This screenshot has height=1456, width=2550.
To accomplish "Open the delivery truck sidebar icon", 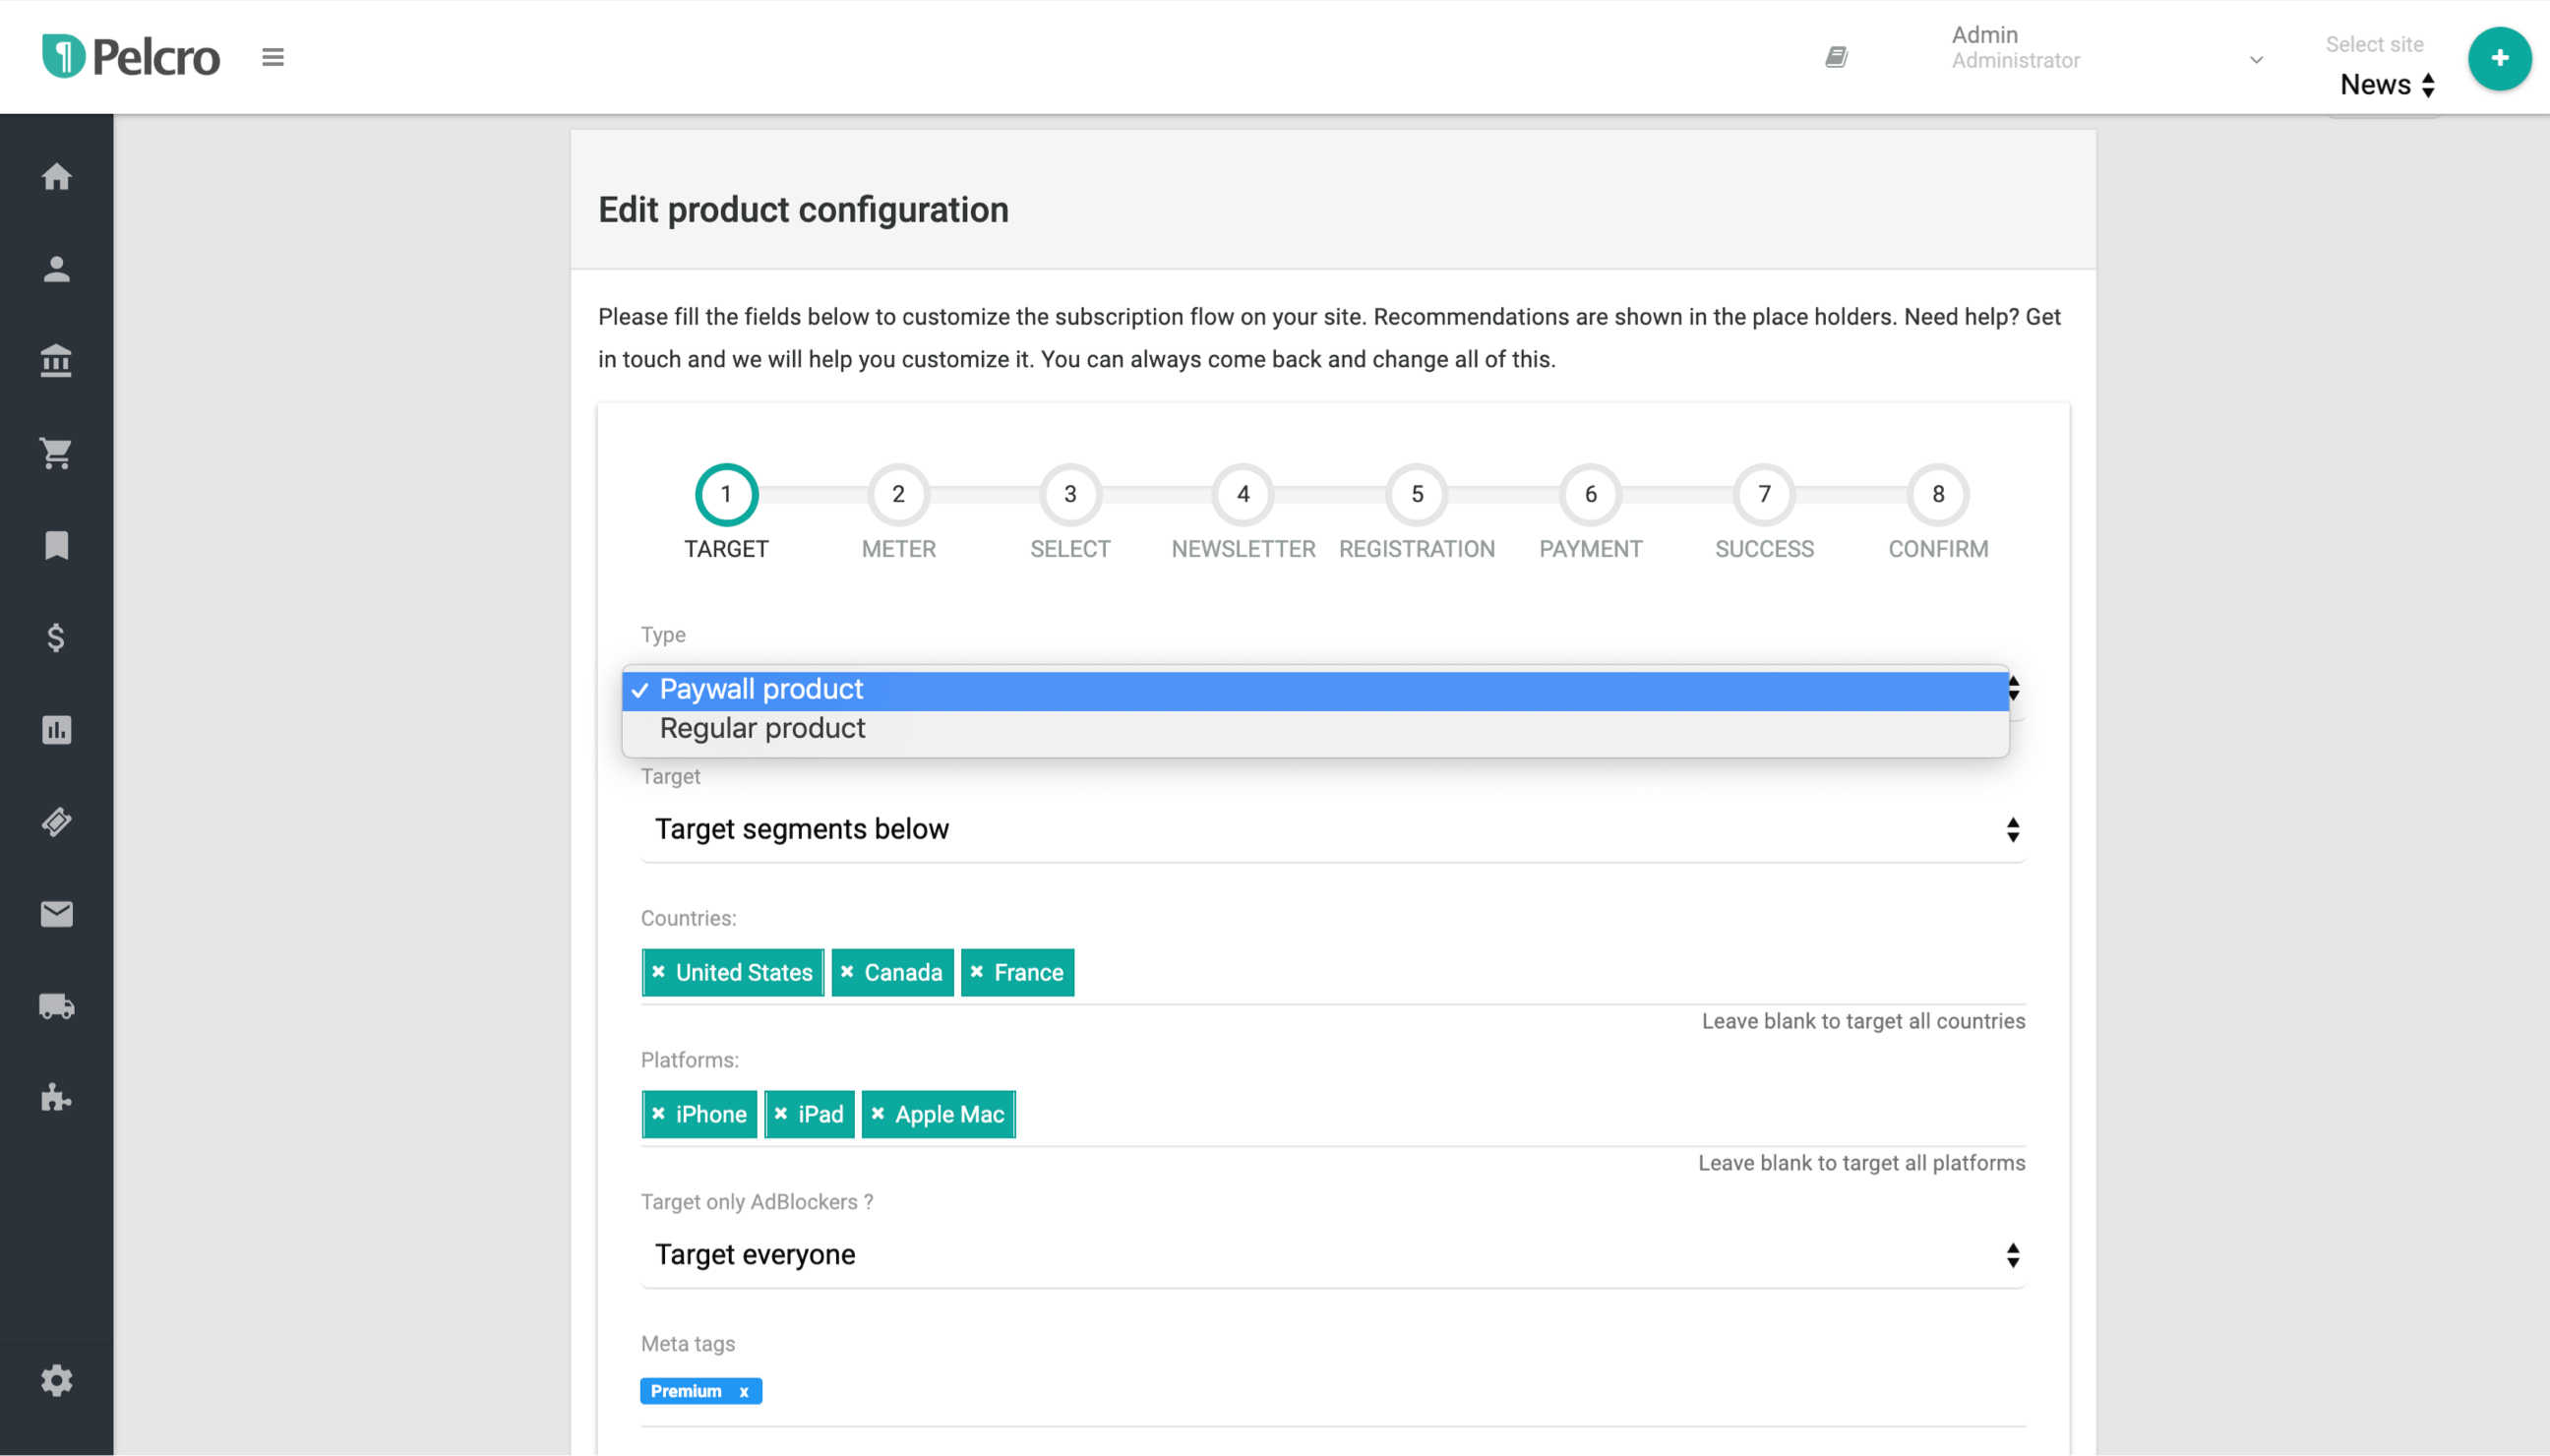I will pyautogui.click(x=56, y=1006).
